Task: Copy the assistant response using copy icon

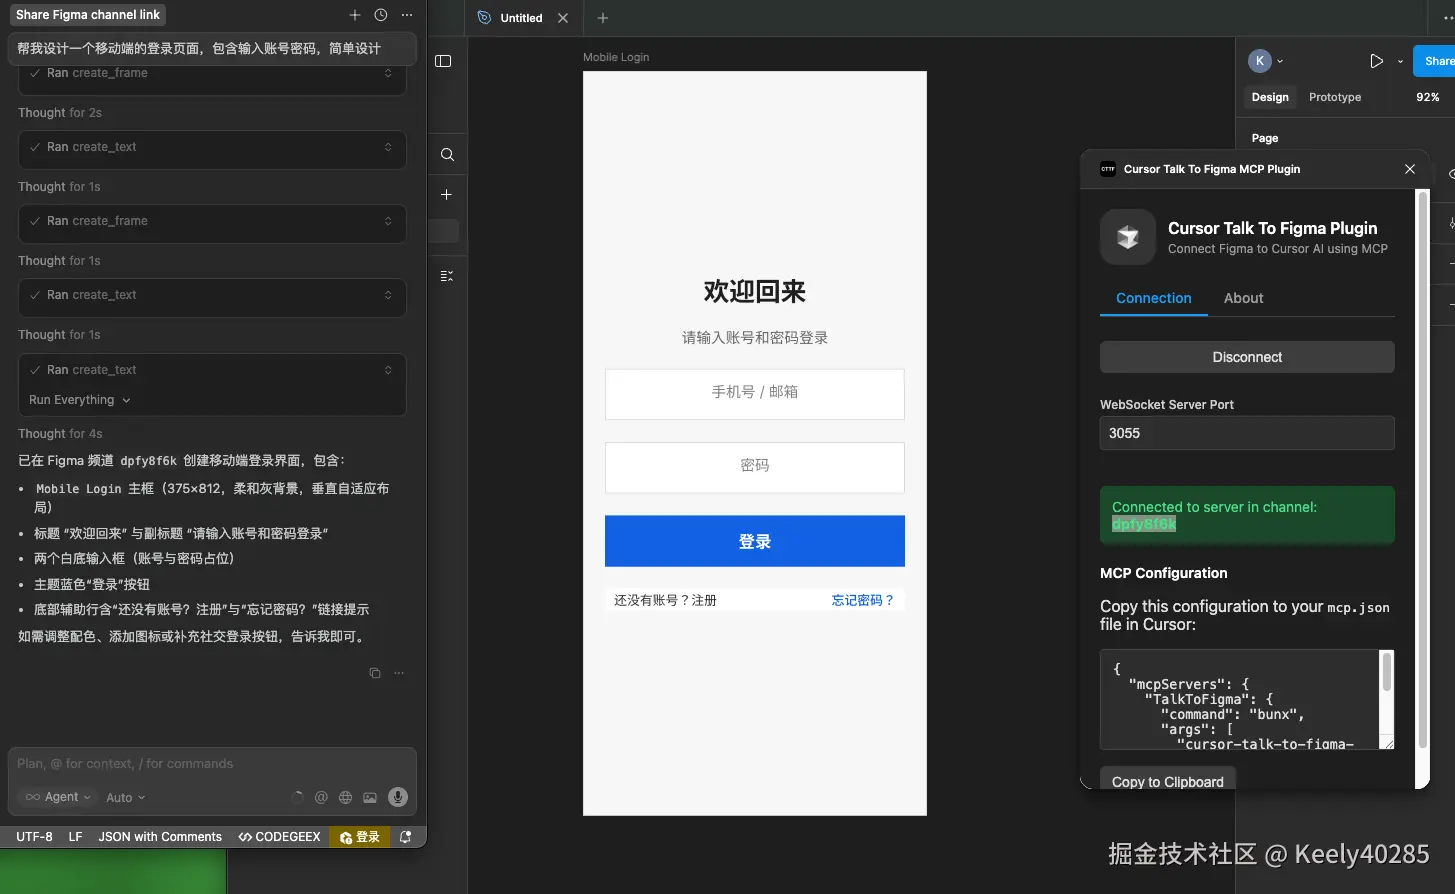Action: tap(375, 673)
